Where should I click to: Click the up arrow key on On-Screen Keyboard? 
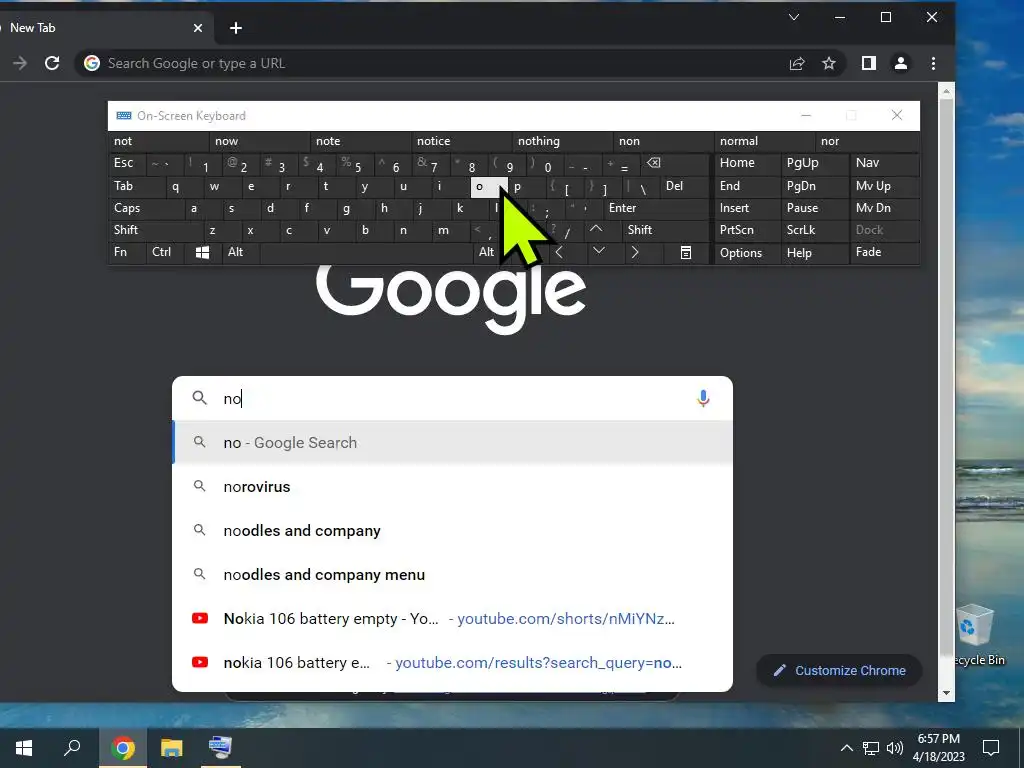click(596, 230)
